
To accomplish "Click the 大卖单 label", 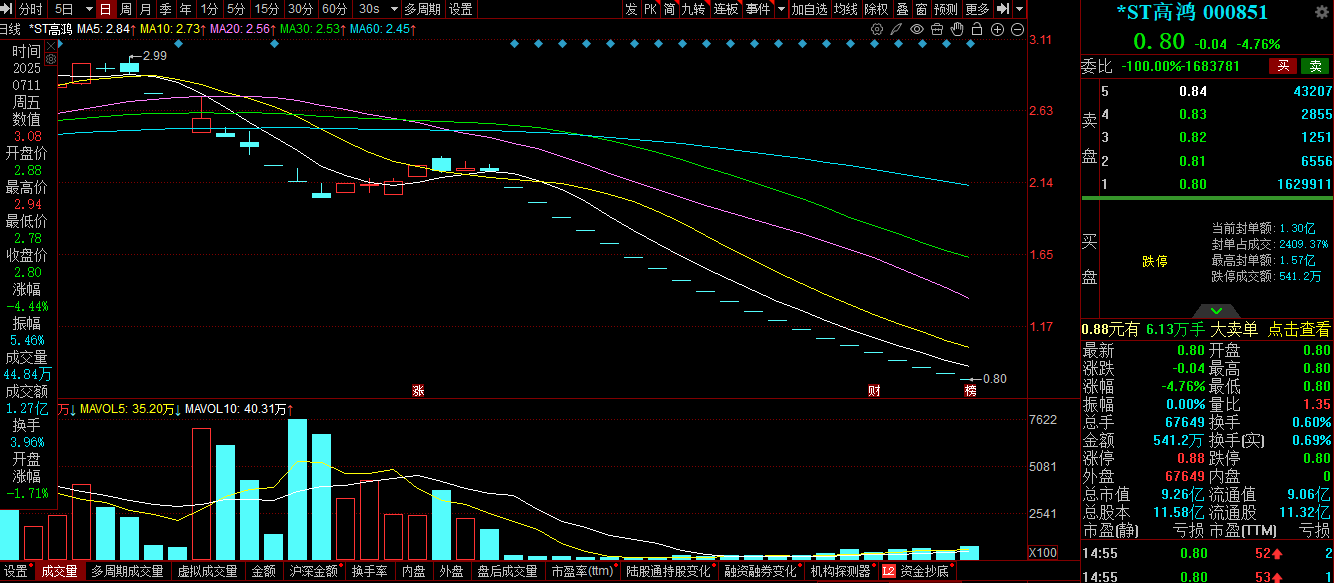I will (x=1235, y=329).
